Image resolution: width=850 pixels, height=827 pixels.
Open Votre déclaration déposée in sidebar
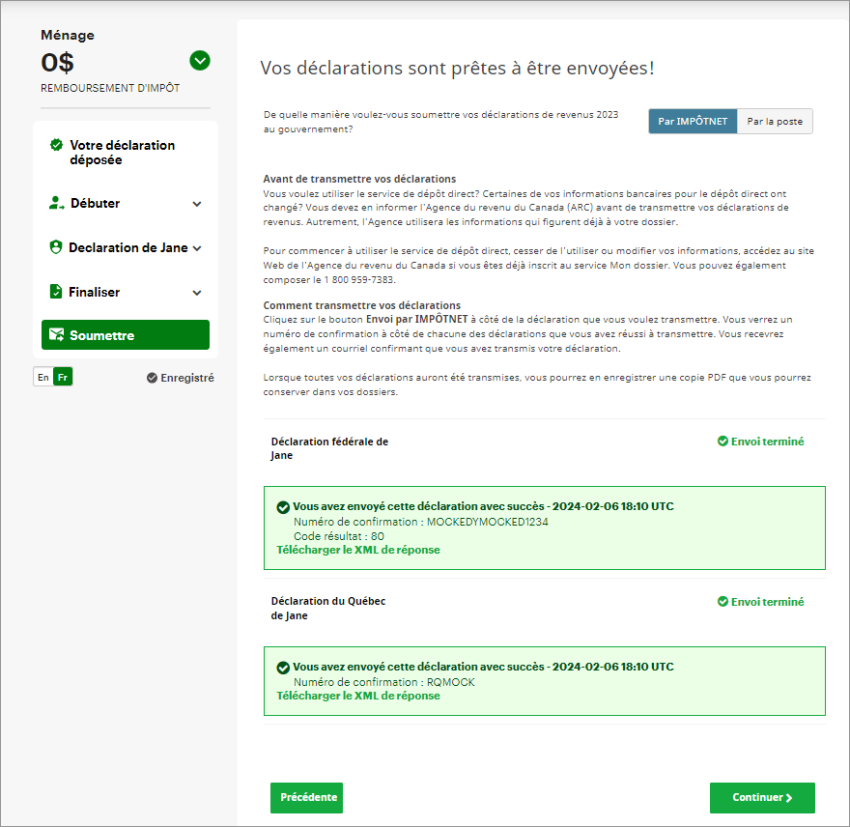coord(122,153)
